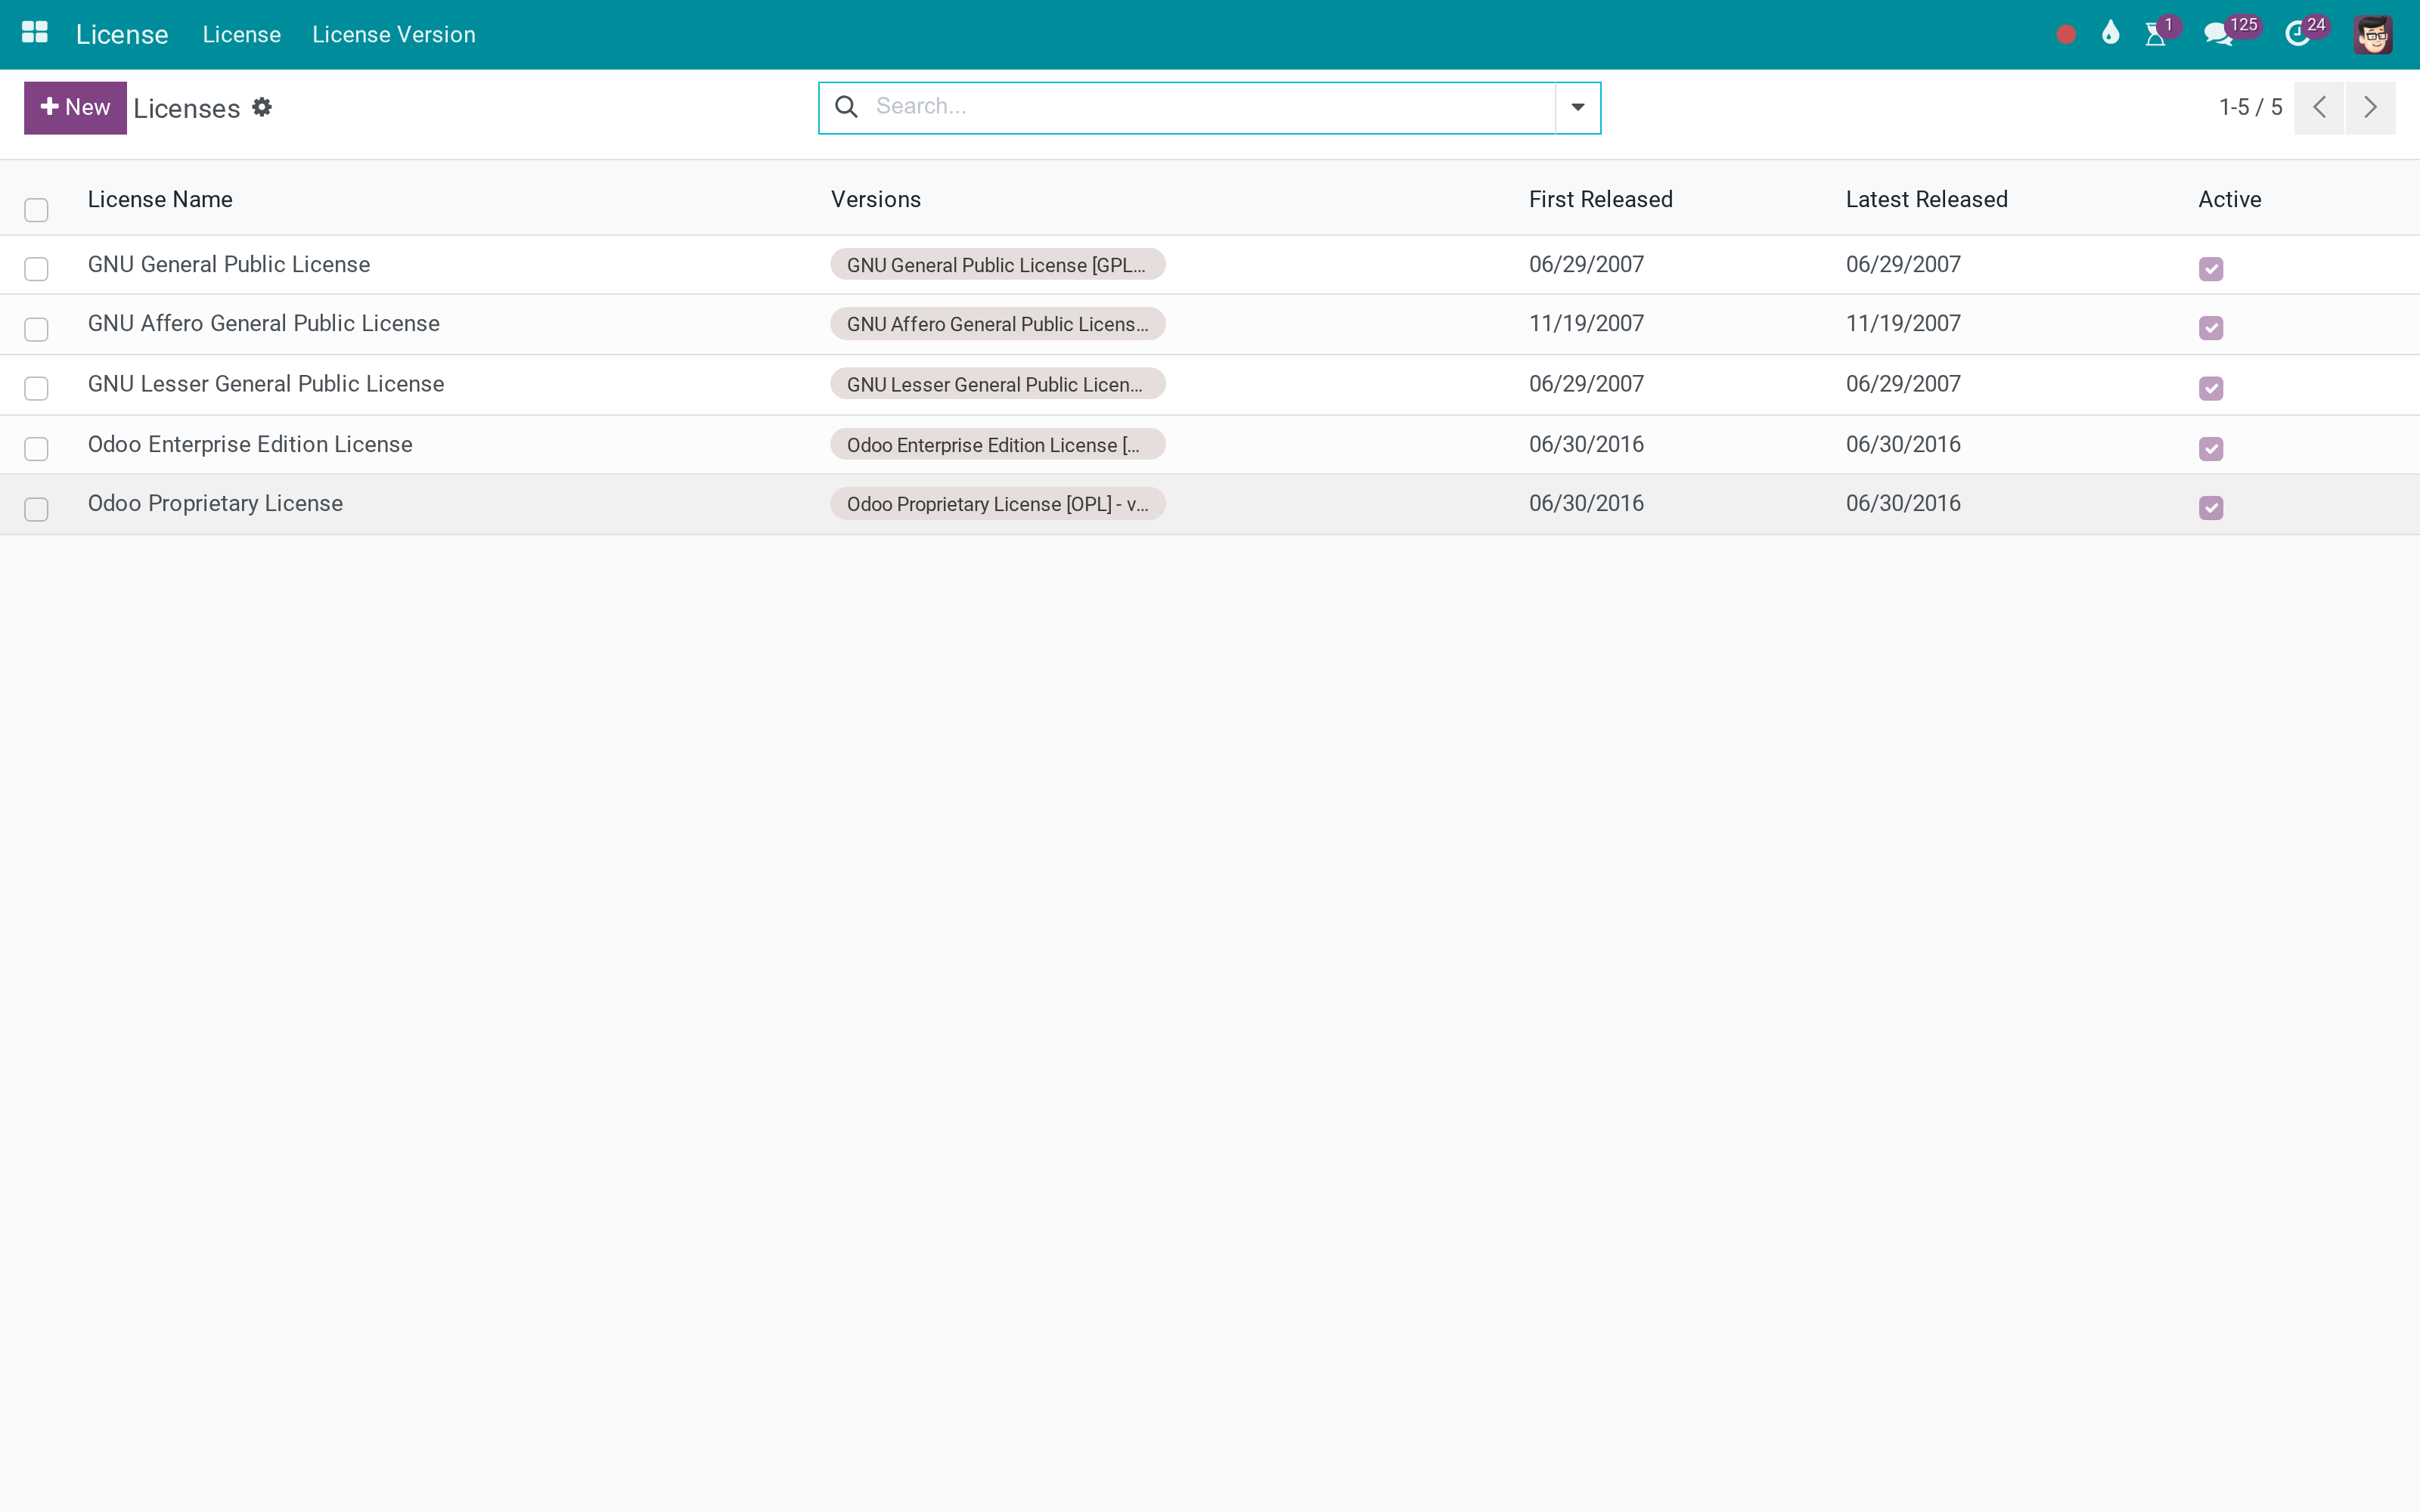This screenshot has height=1512, width=2420.
Task: Select the GNU General Public License row checkbox
Action: [x=36, y=269]
